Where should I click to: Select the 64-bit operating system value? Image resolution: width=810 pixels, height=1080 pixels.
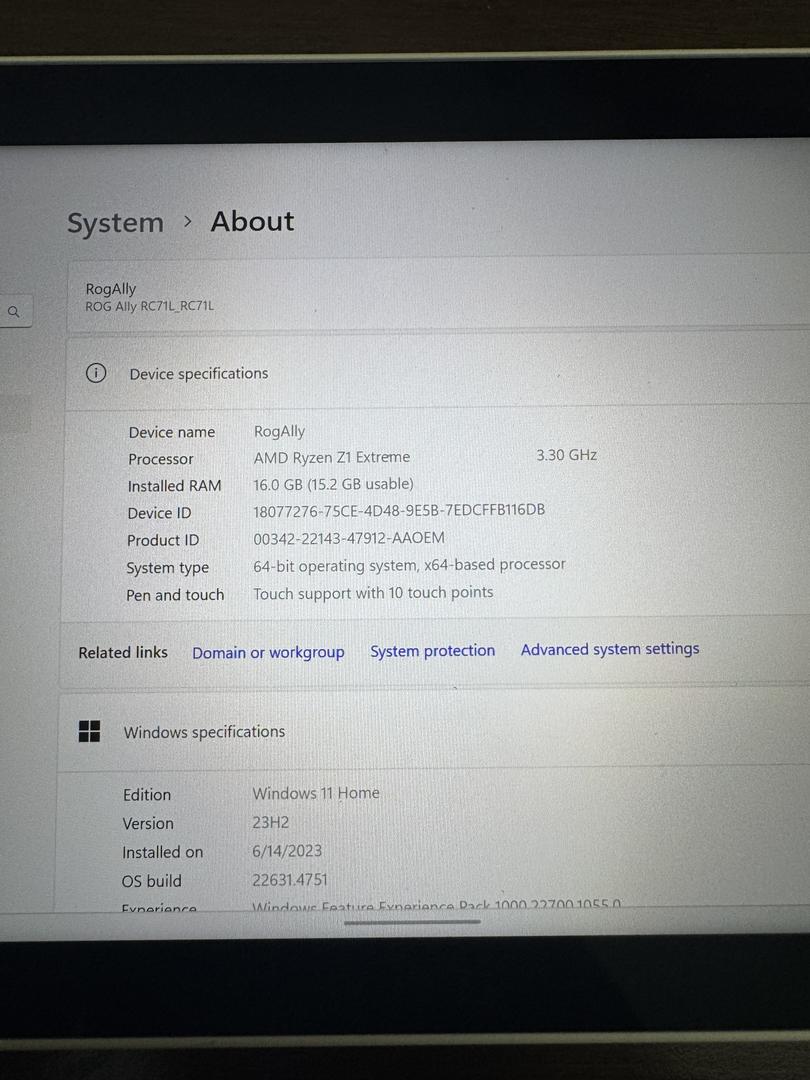(x=409, y=565)
